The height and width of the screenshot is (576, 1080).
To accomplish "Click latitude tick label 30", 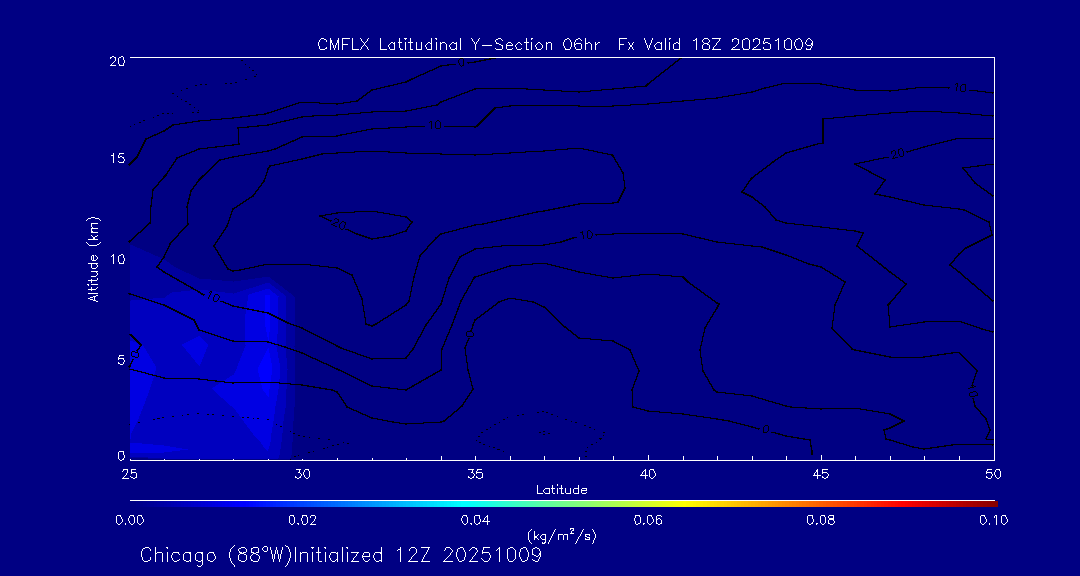I will click(302, 473).
